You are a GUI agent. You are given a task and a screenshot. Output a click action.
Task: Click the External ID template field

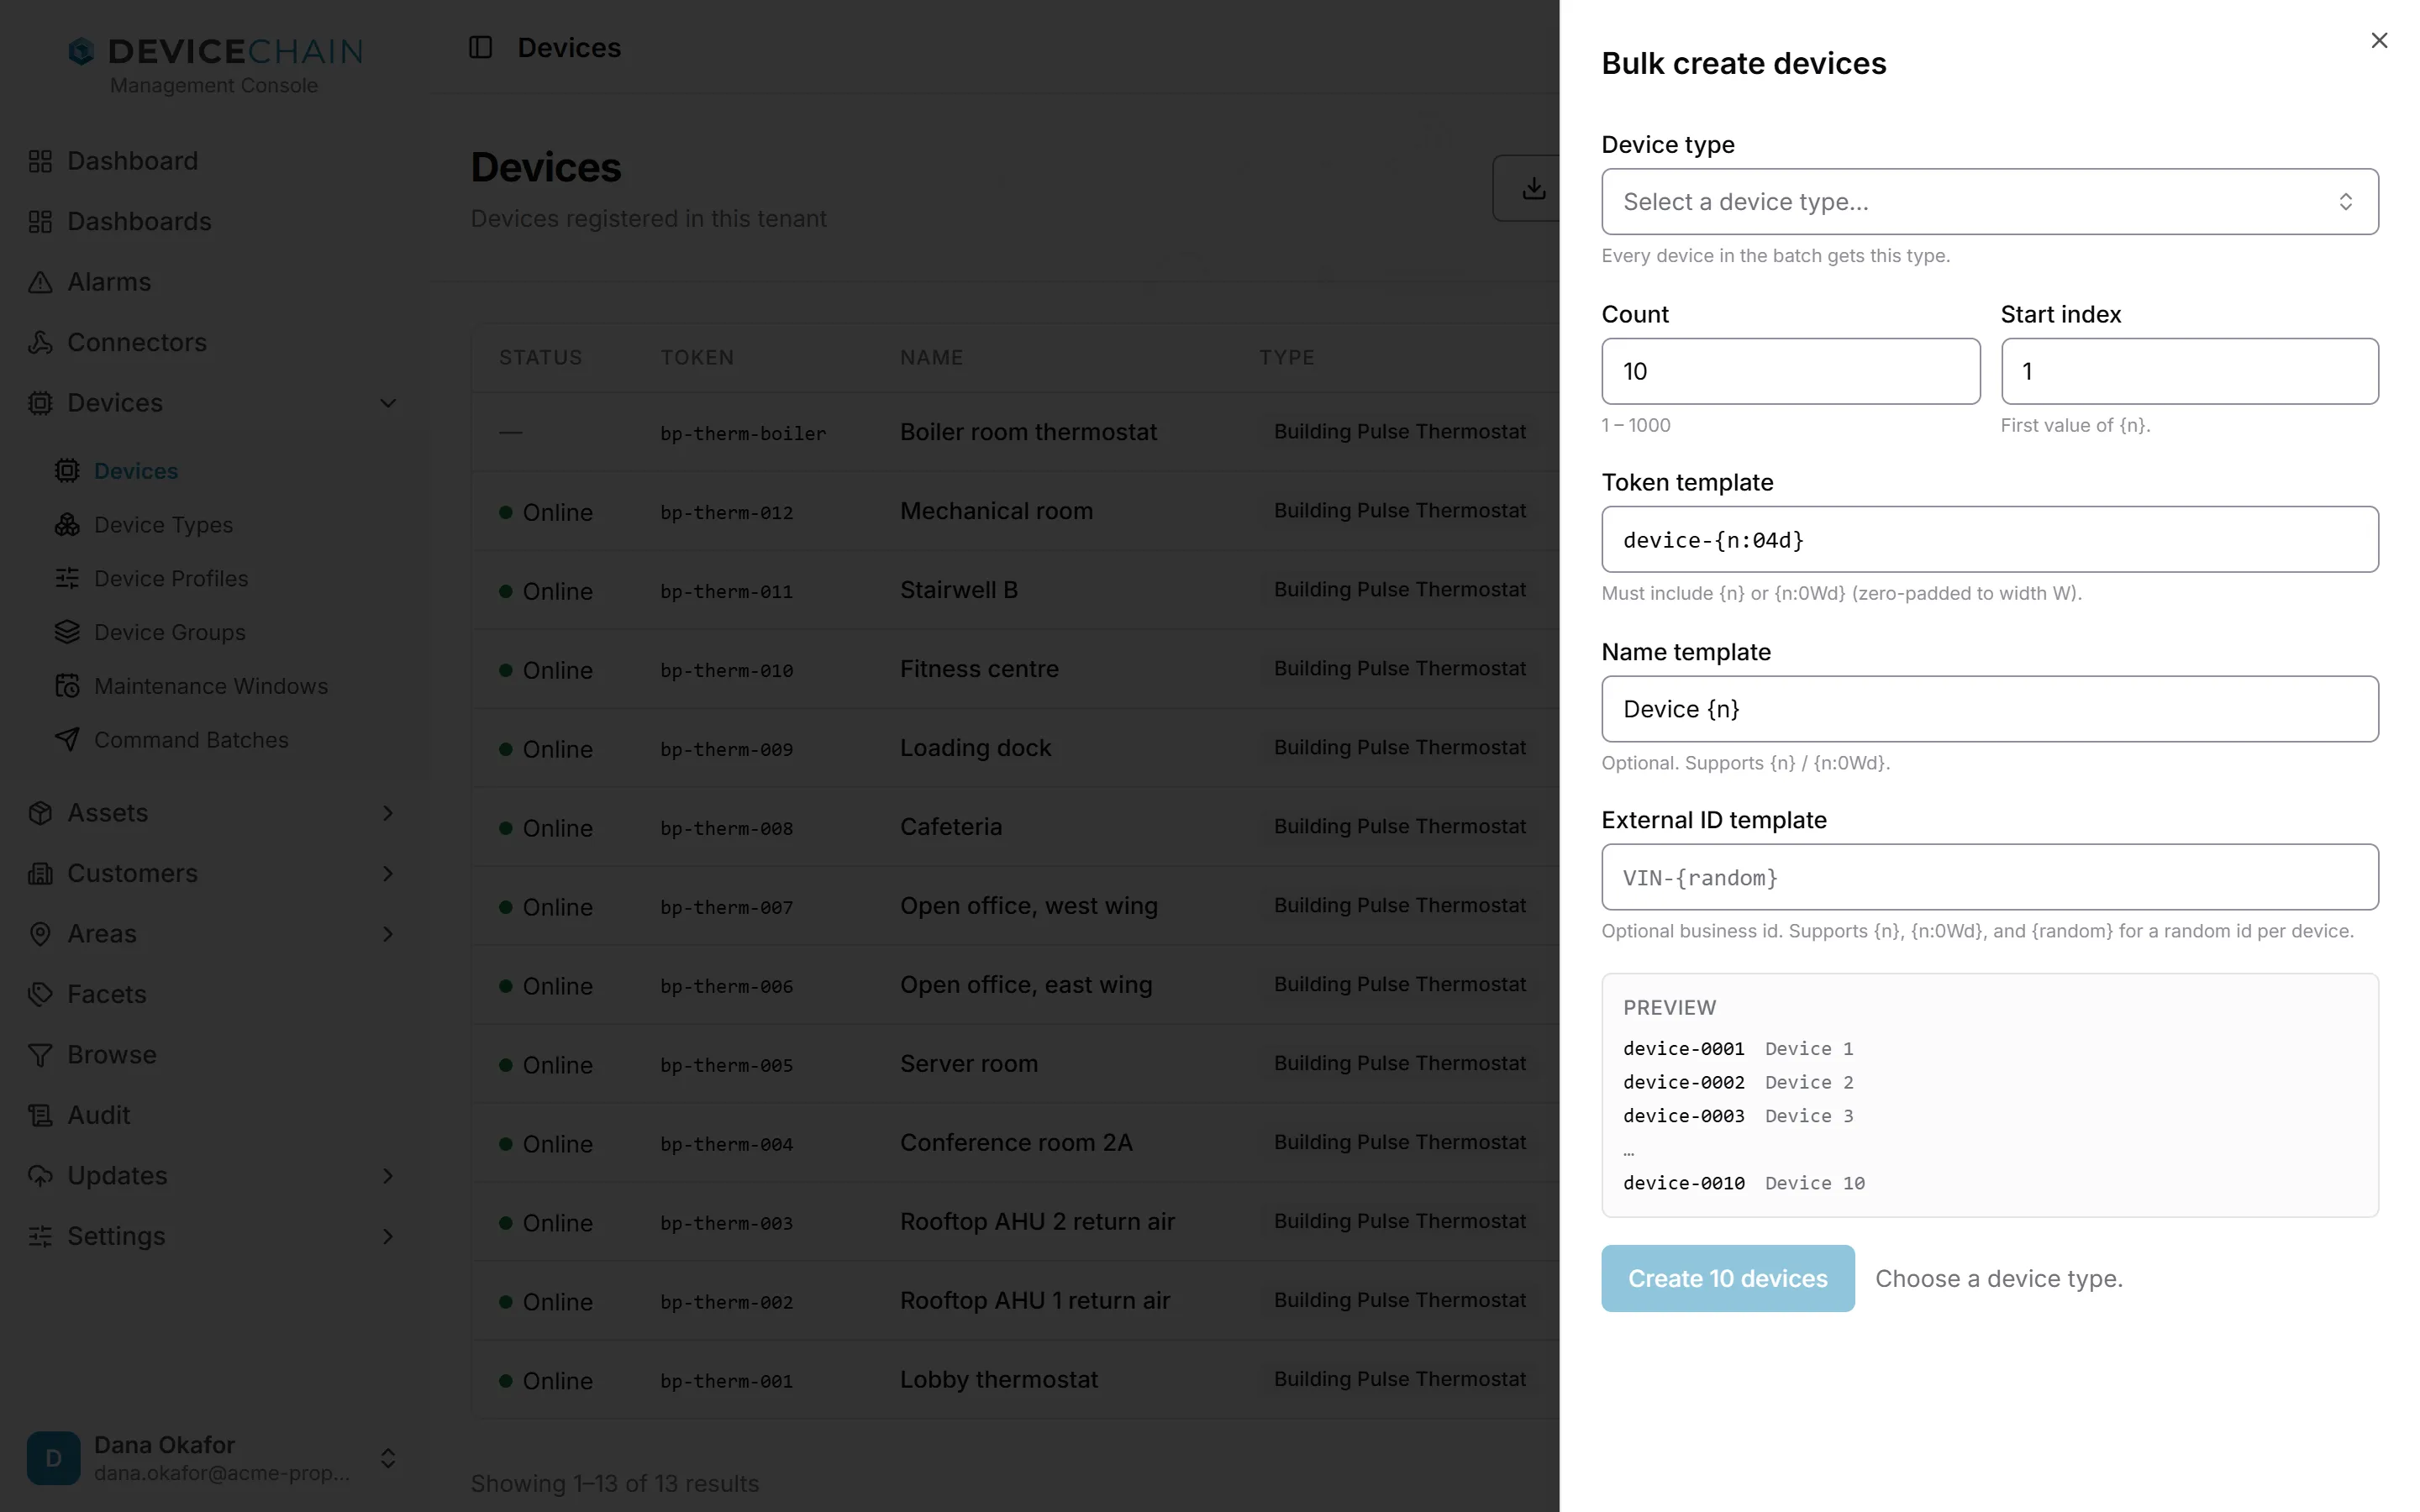click(x=1990, y=877)
